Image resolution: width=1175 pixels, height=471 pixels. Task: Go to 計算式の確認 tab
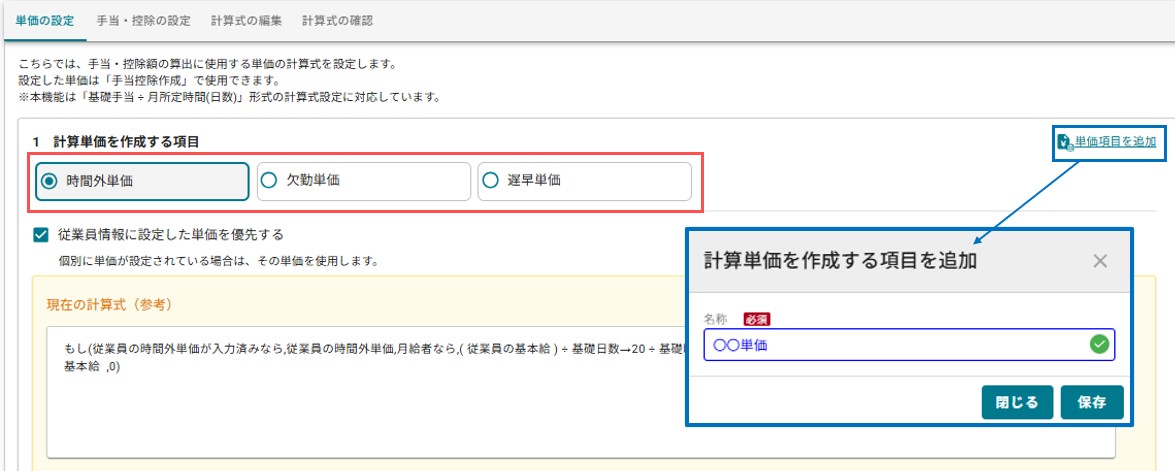point(337,21)
